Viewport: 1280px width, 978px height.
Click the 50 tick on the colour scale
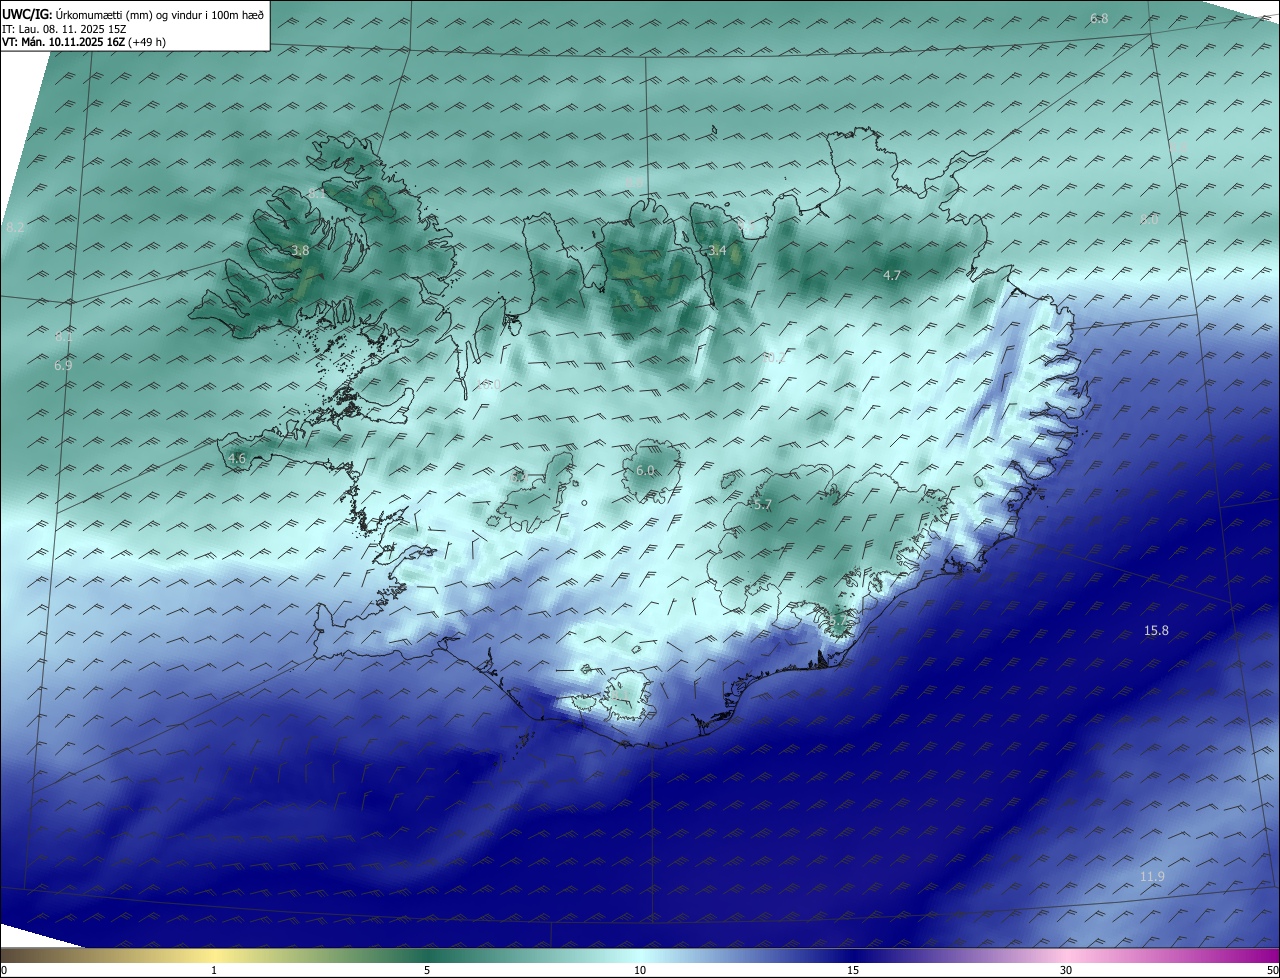pos(1272,970)
